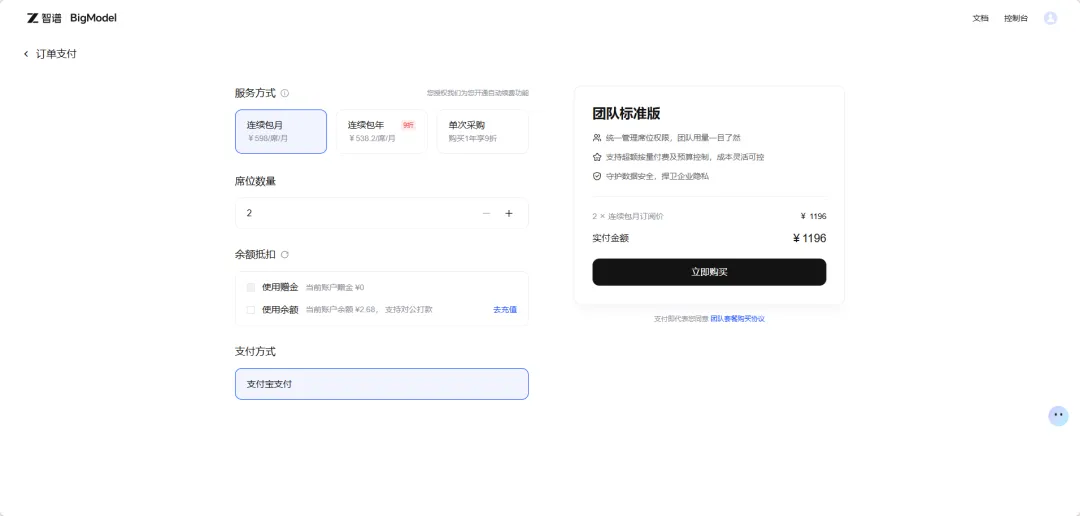Viewport: 1080px width, 516px height.
Task: Open 文档 in the top navigation
Action: 981,19
